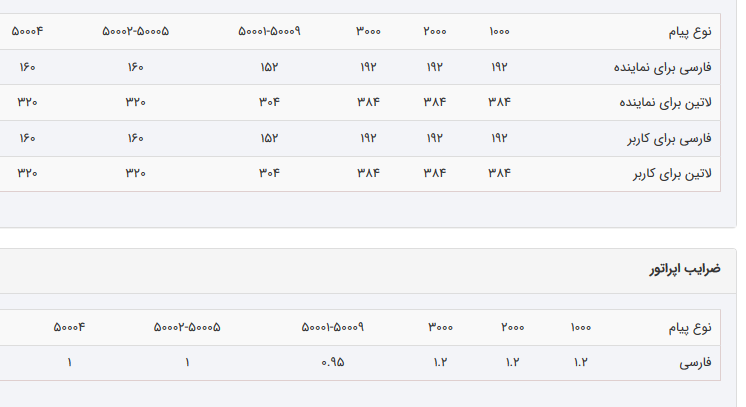The image size is (746, 407).
Task: Click the 152 cell in 'فارسی برای کاربر' row
Action: [269, 138]
